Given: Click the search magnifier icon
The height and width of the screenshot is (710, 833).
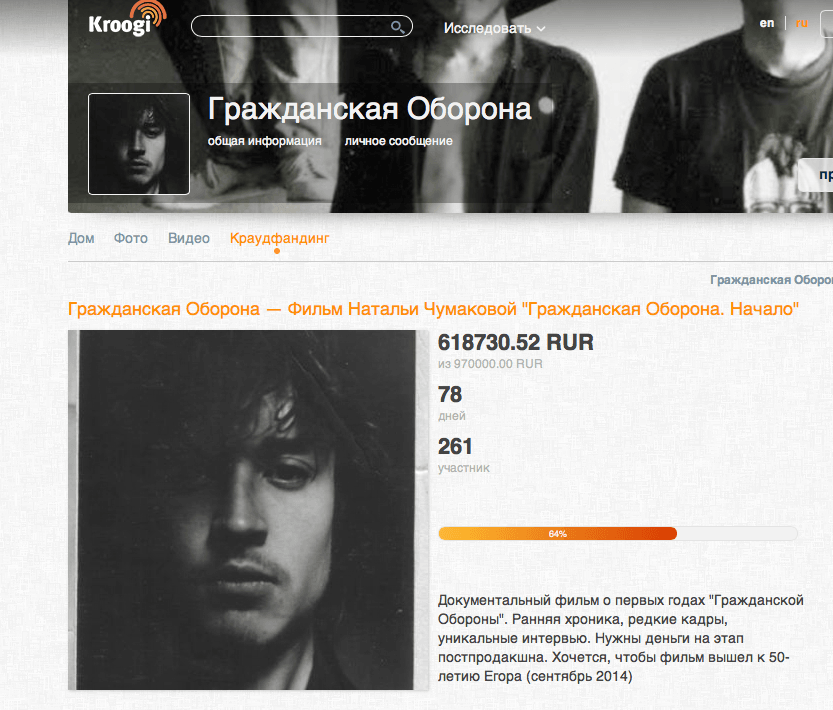Looking at the screenshot, I should click(397, 27).
